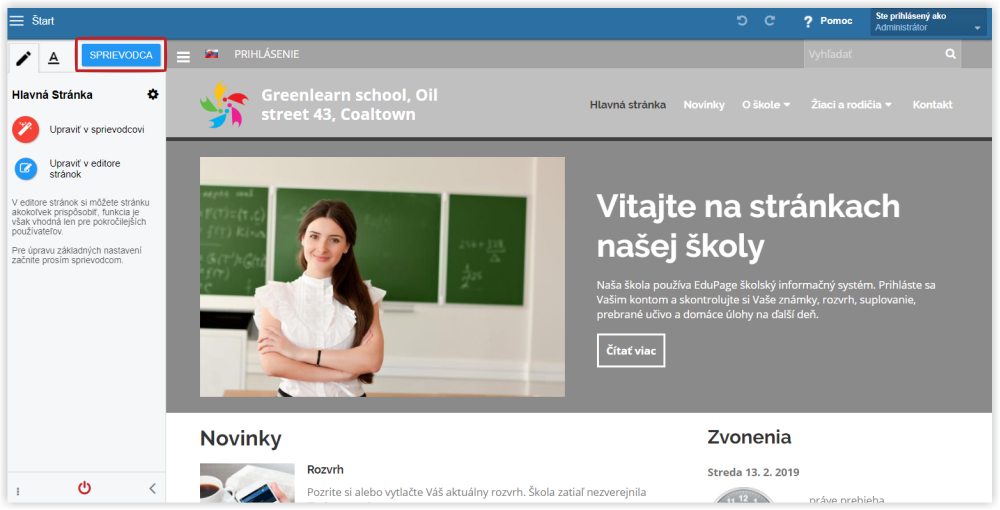Expand the Žiaci a rodičia menu
The height and width of the screenshot is (510, 1000).
[851, 105]
